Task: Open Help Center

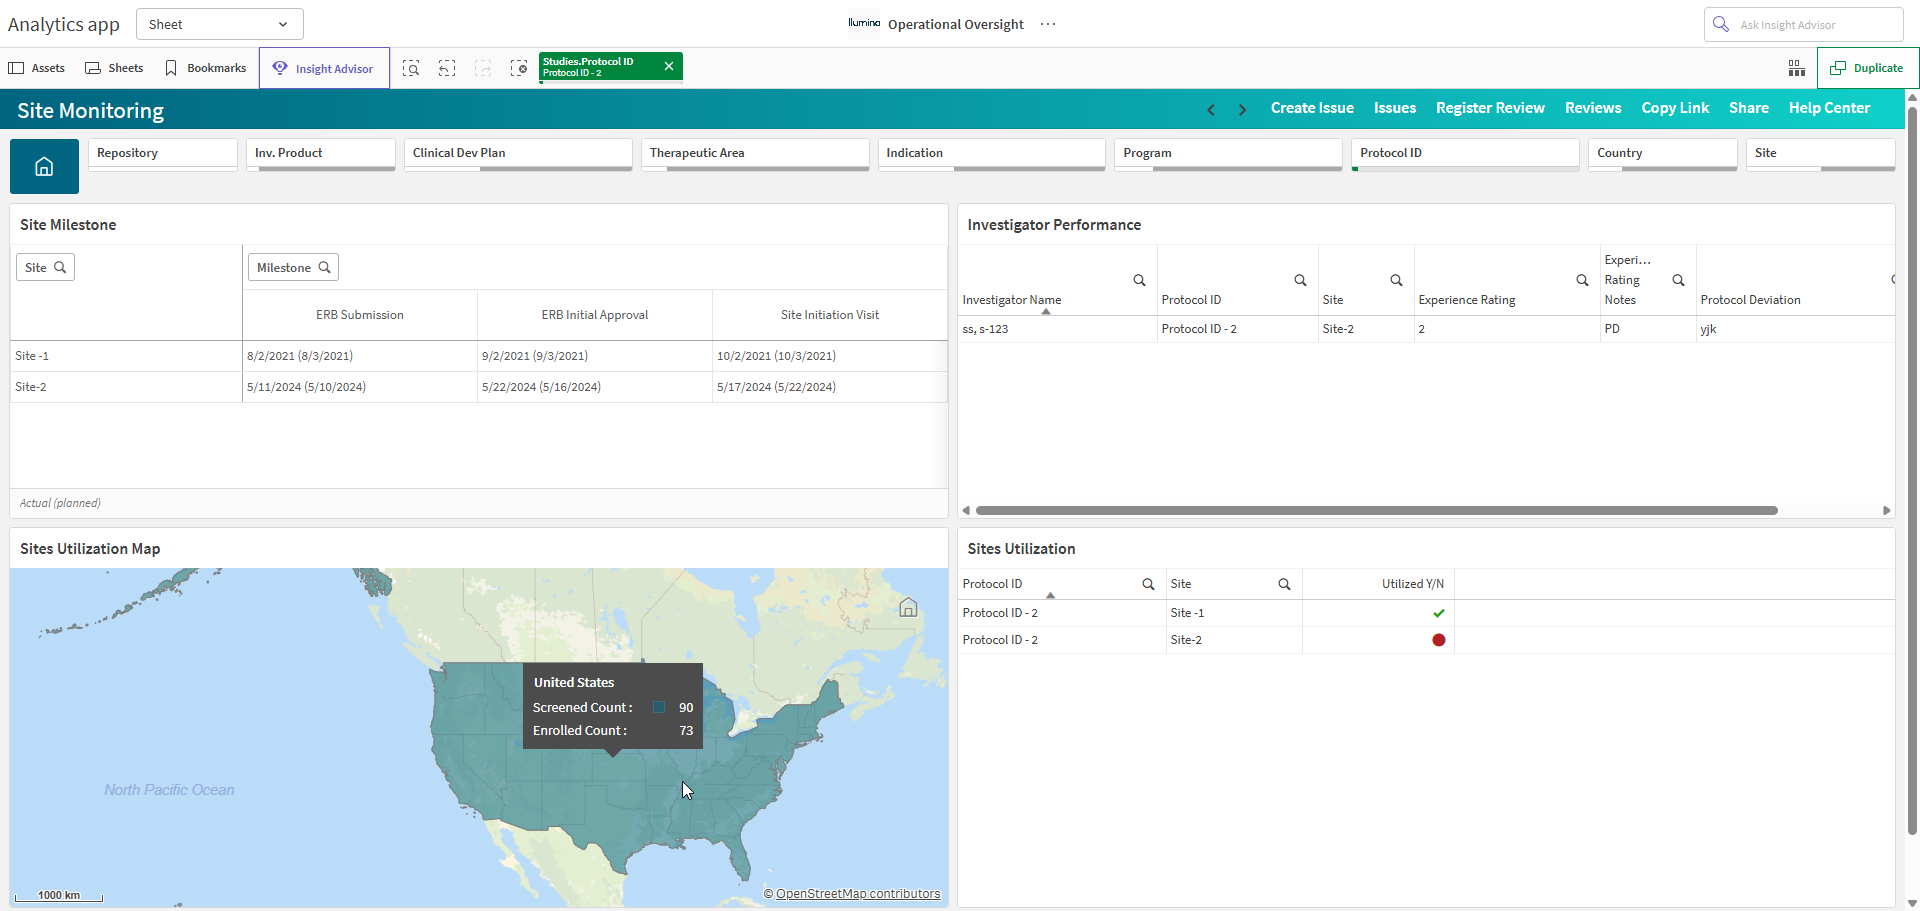Action: 1829,108
